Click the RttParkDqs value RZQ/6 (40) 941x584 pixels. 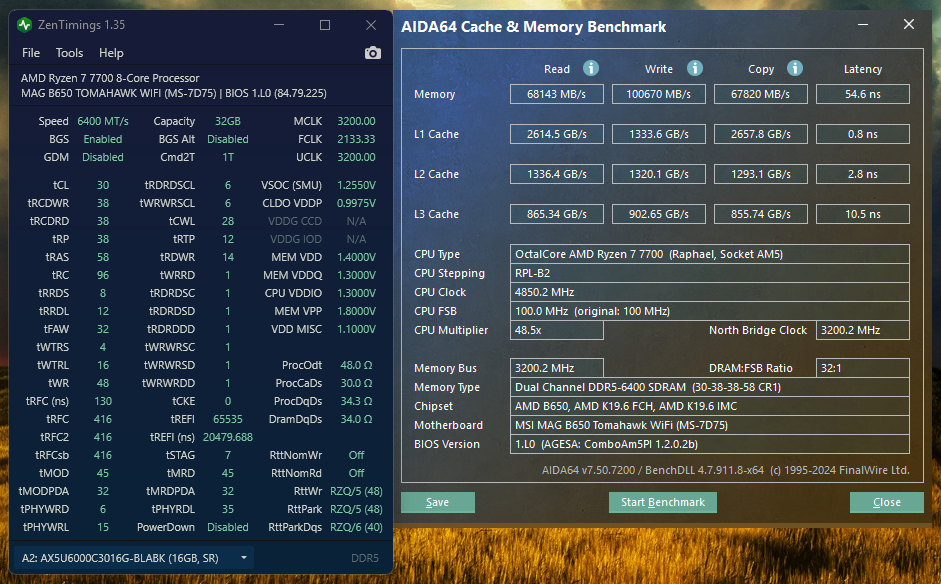(356, 527)
